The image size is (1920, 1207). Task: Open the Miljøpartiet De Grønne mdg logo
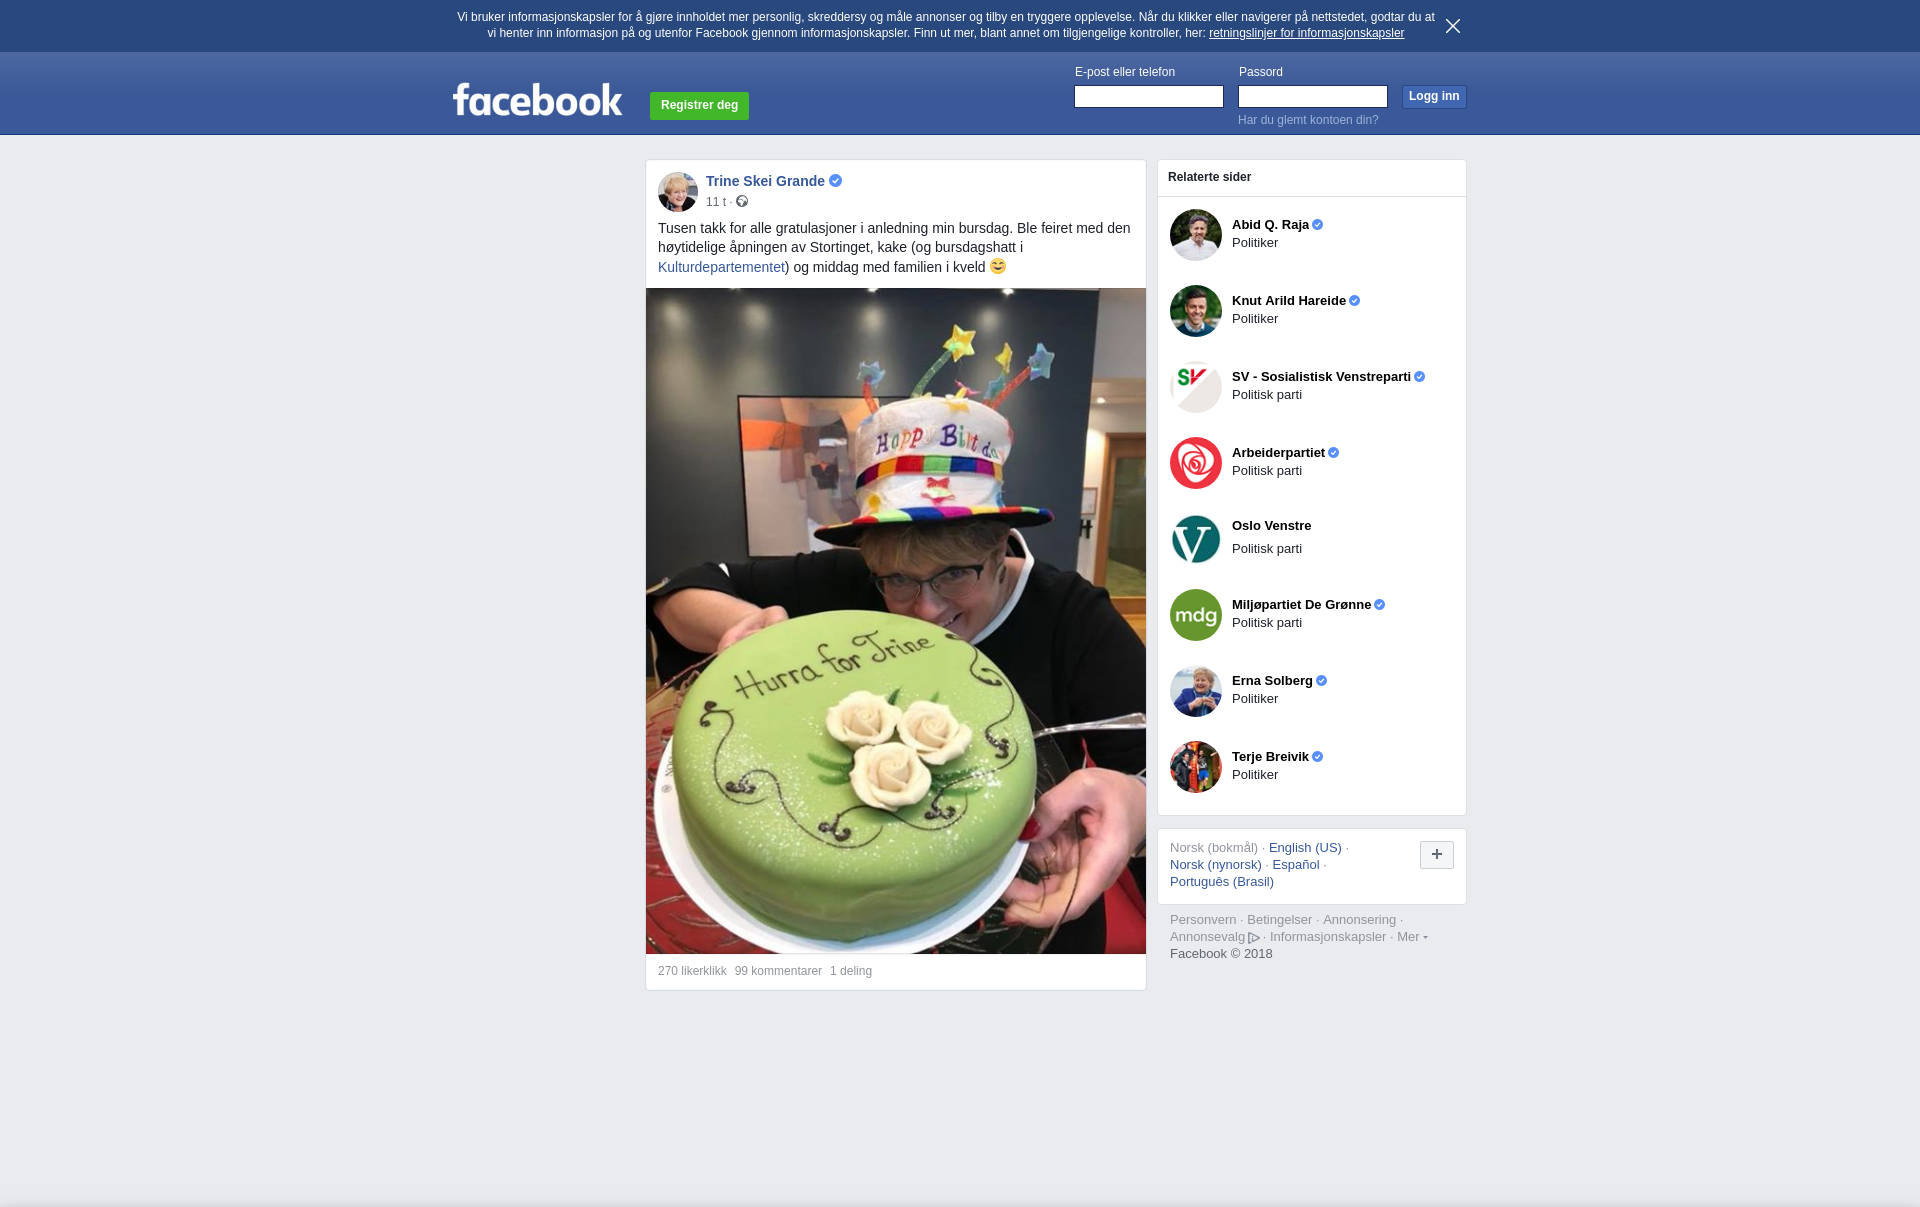pyautogui.click(x=1196, y=615)
